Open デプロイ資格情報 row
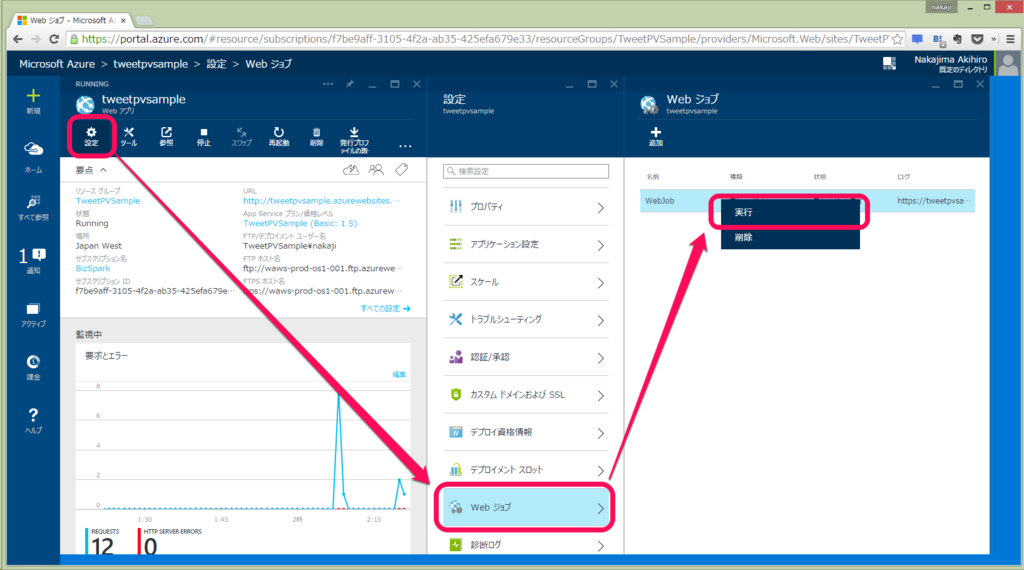 pos(526,433)
